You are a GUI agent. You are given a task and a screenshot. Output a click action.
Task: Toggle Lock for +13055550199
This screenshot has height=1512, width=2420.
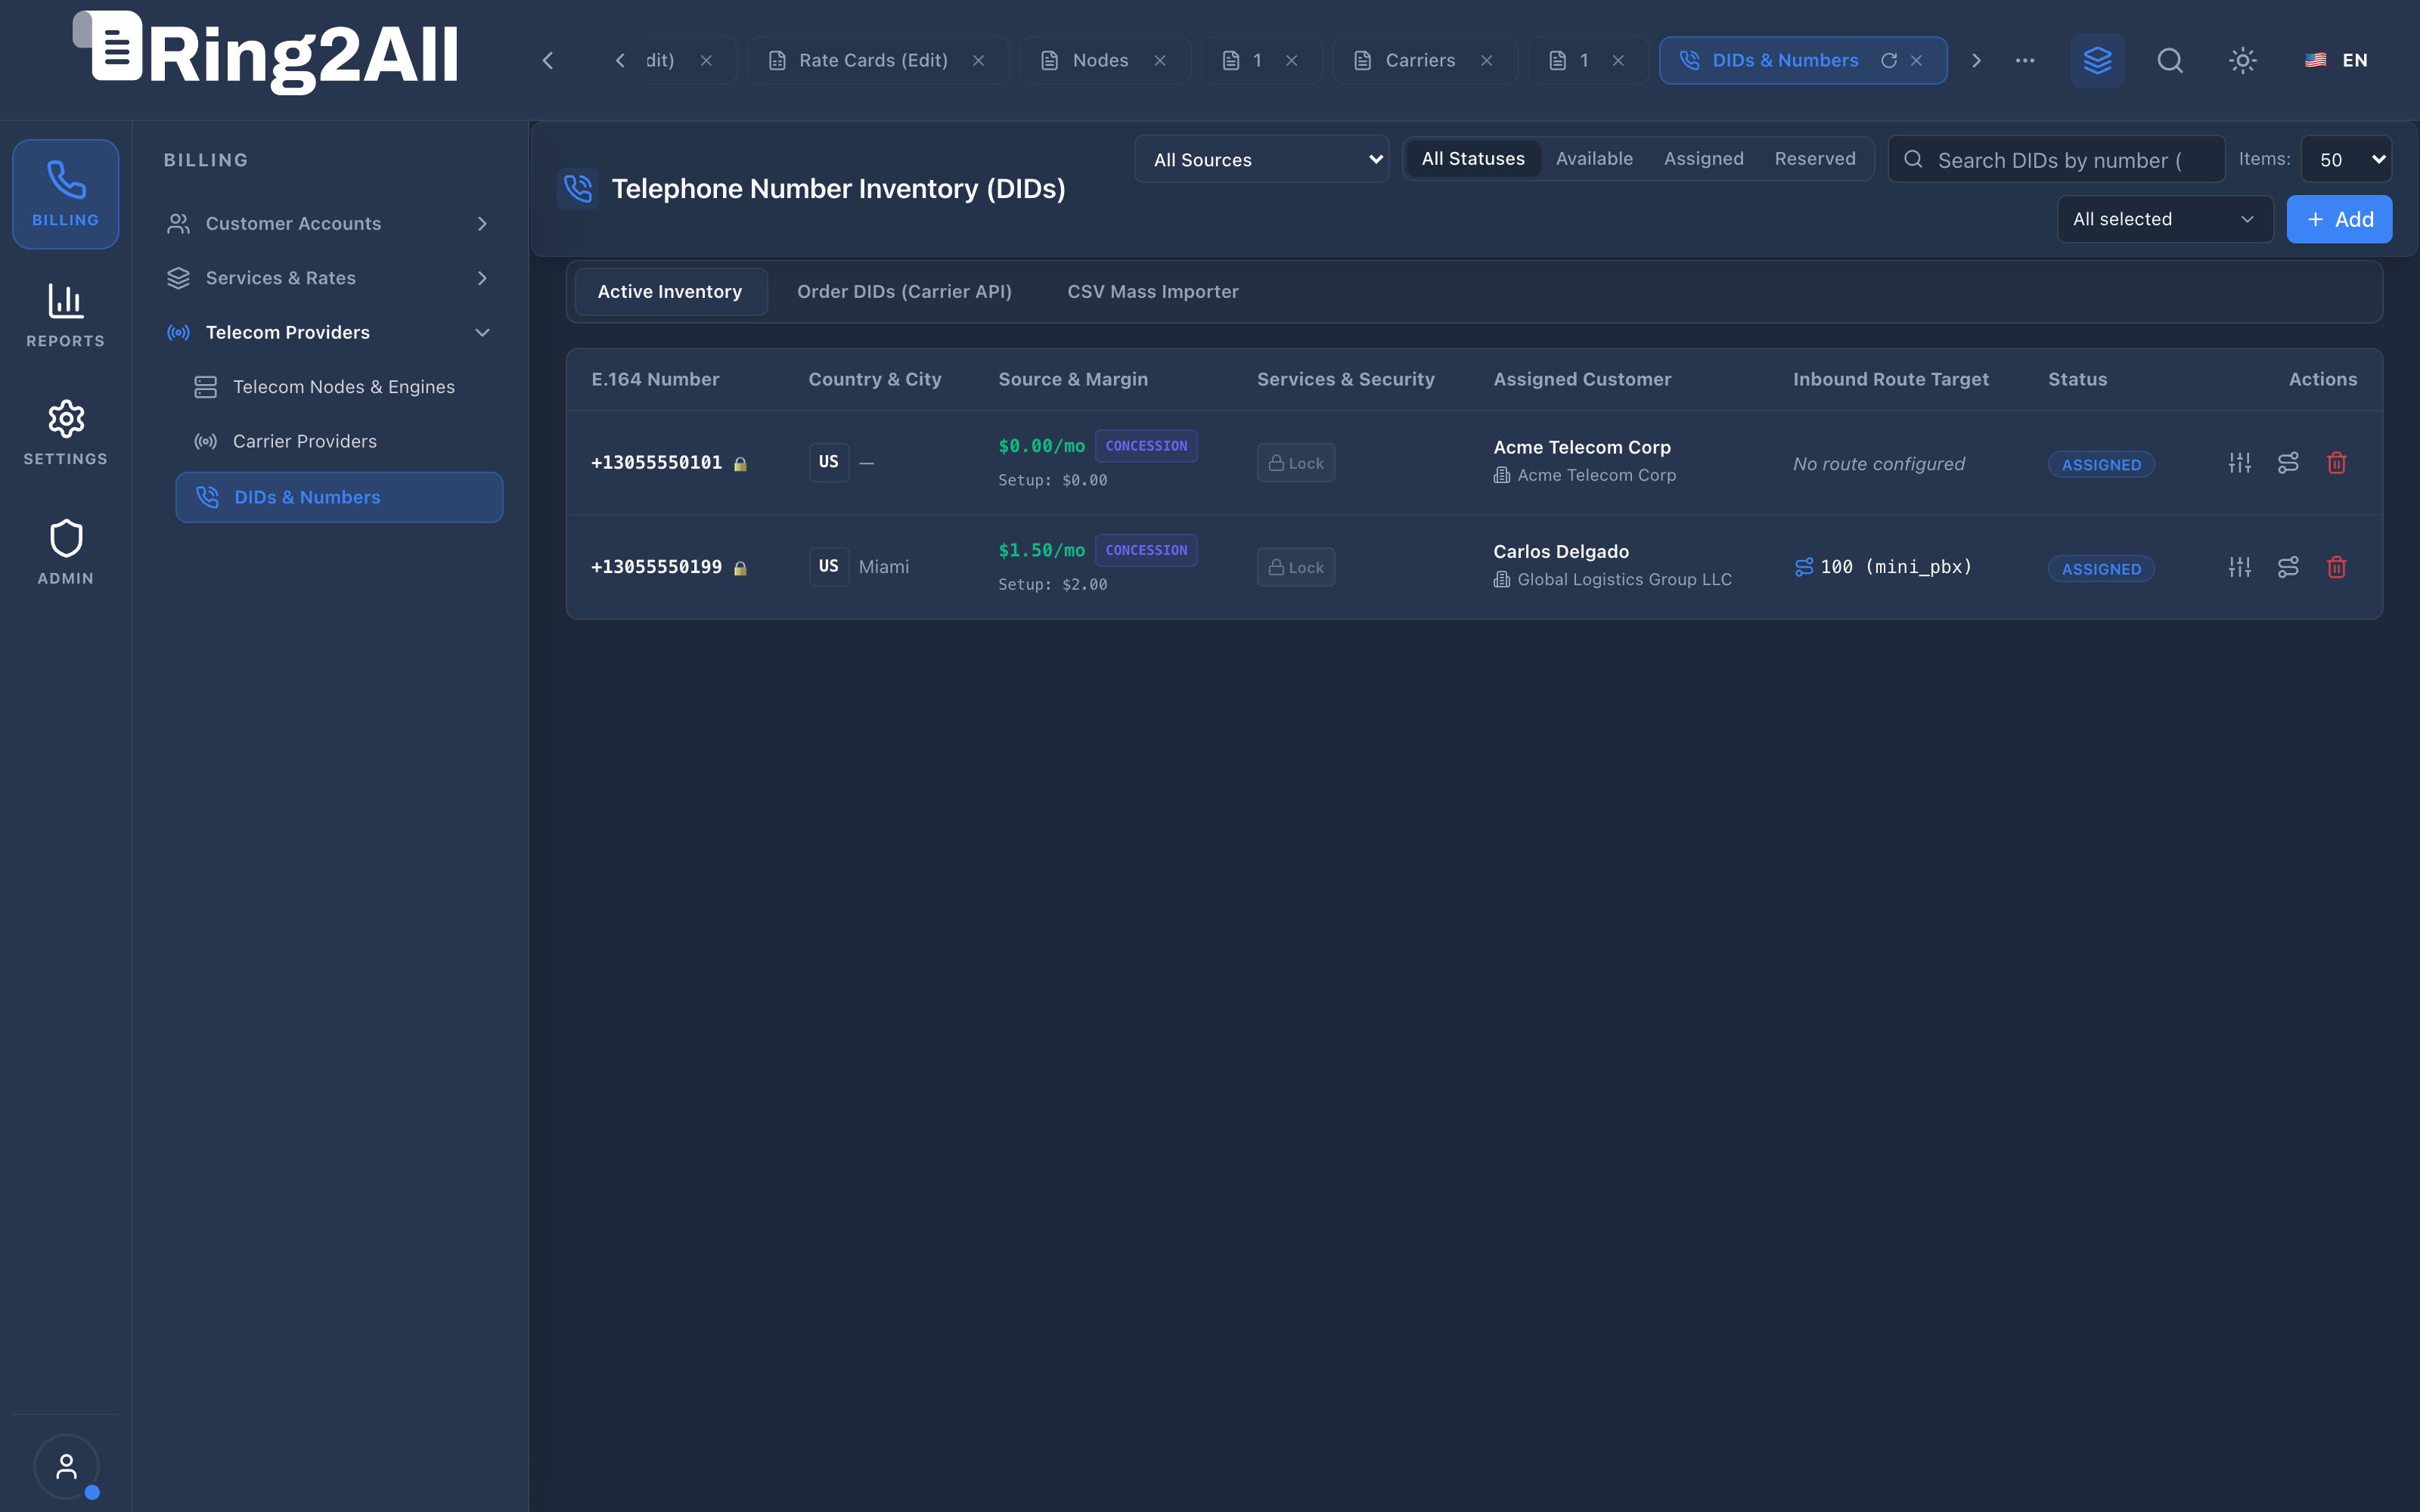(x=1296, y=567)
